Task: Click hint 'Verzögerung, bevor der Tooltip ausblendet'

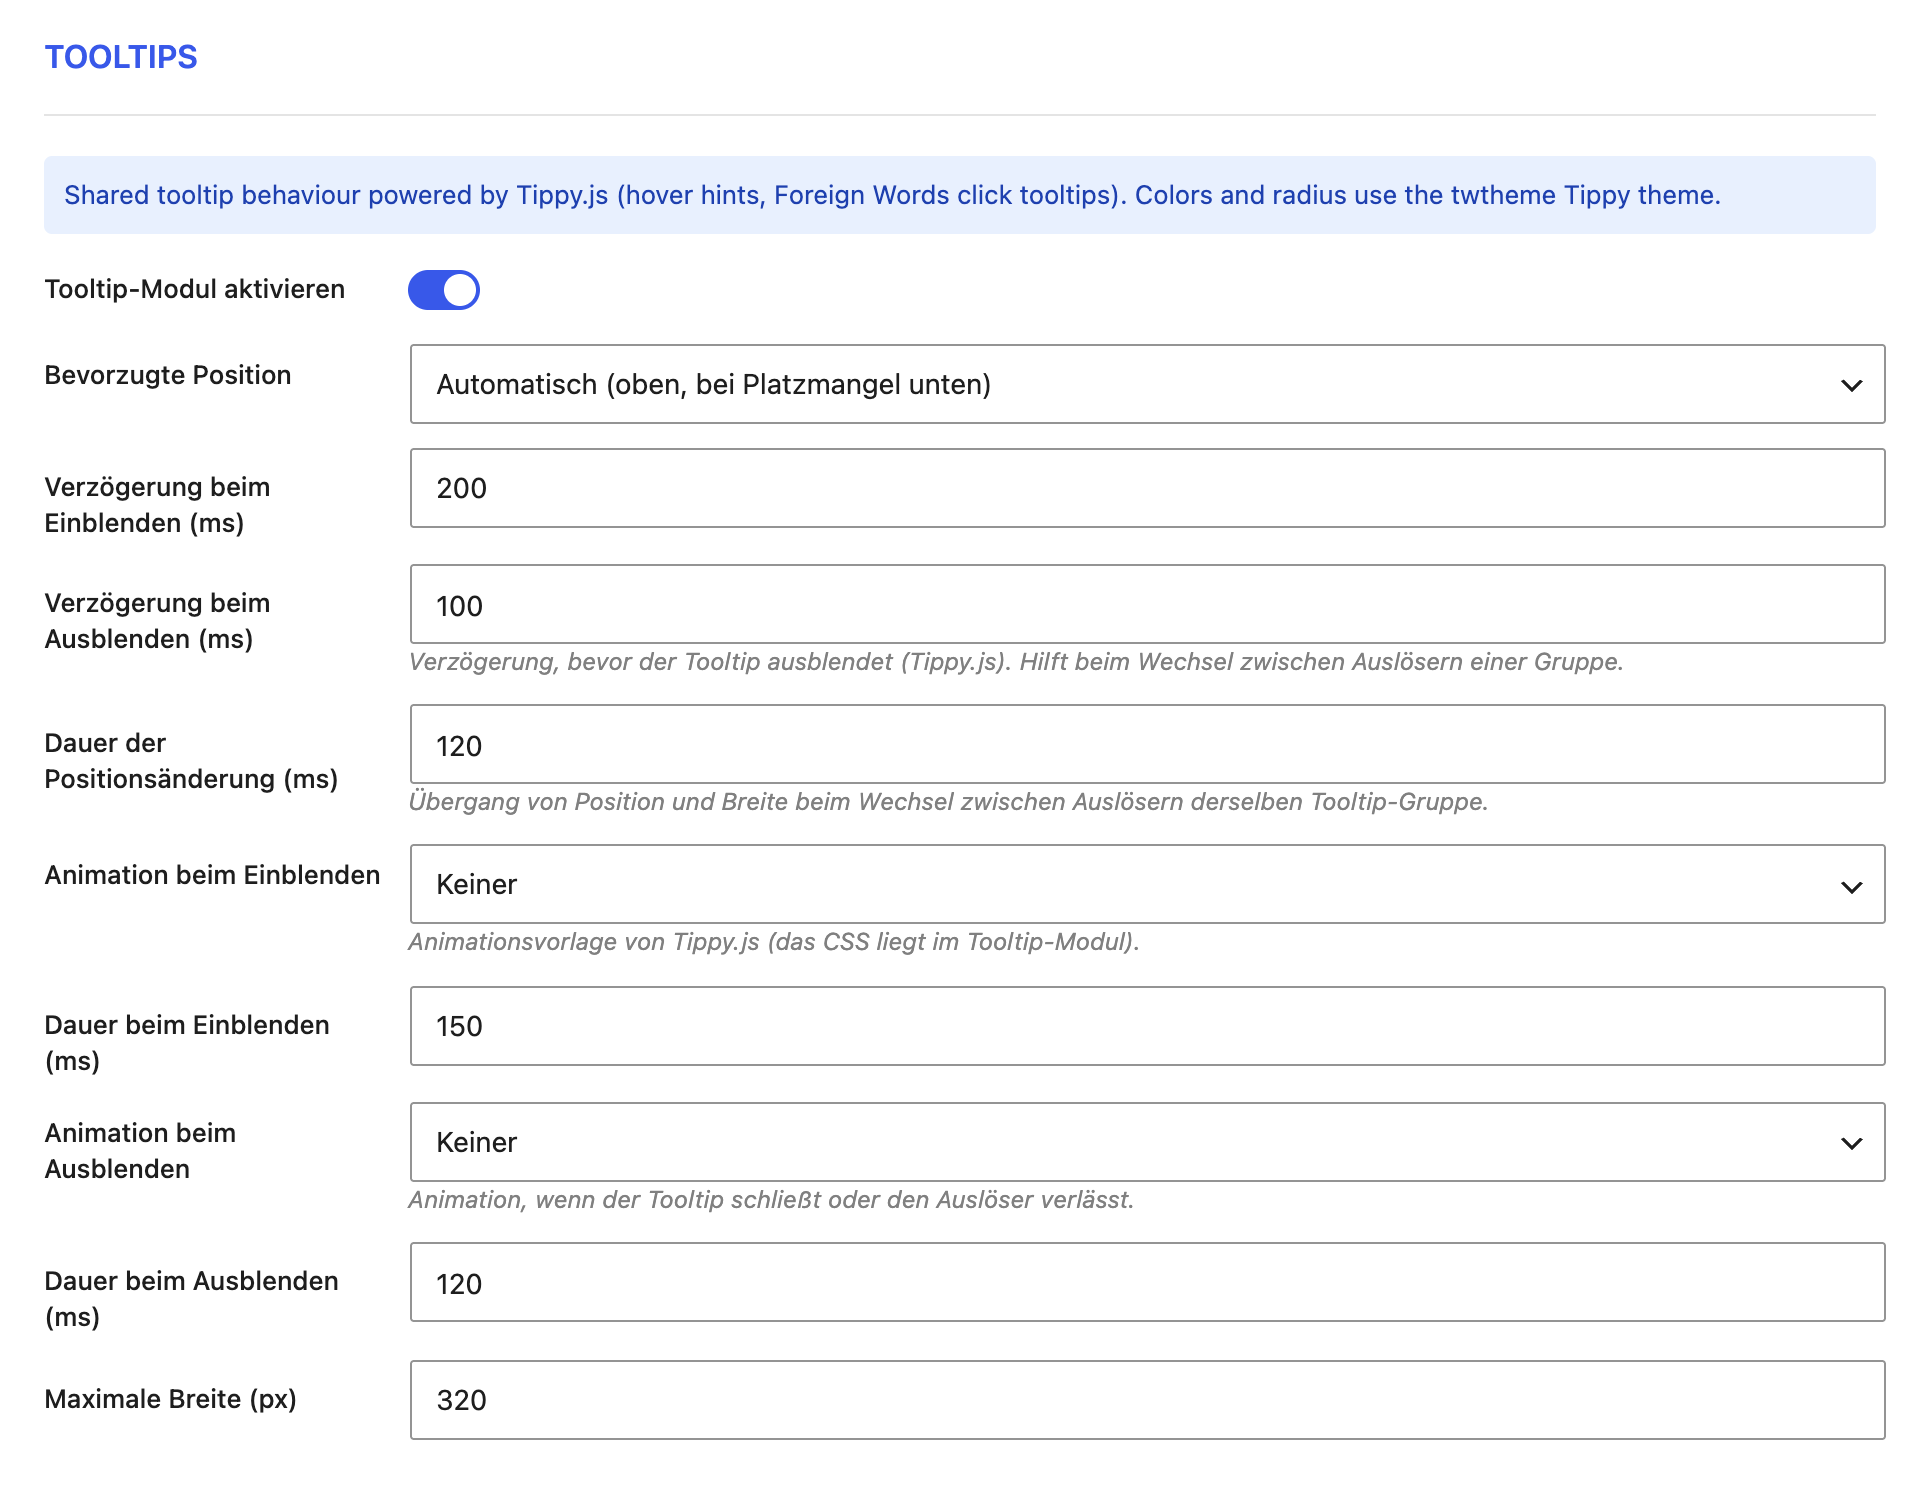Action: pos(1015,662)
